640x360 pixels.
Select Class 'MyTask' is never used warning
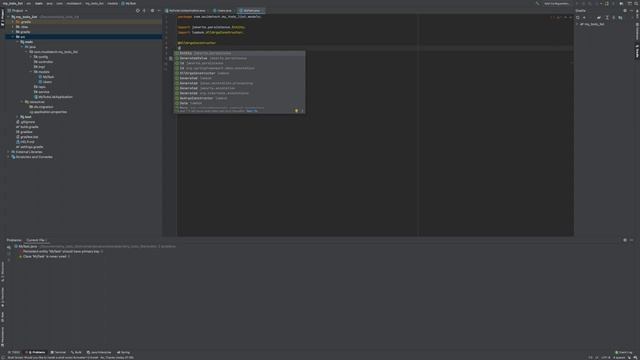44,257
